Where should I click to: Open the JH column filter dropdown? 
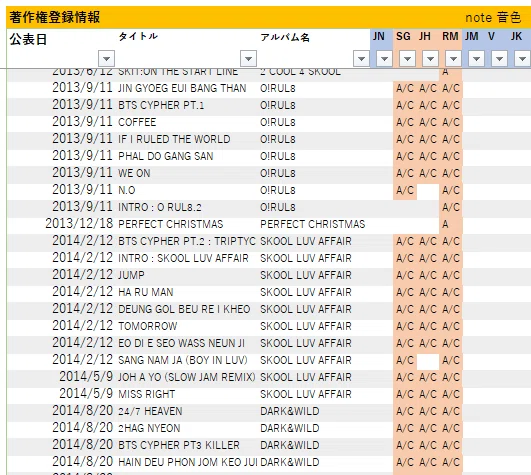pos(430,59)
